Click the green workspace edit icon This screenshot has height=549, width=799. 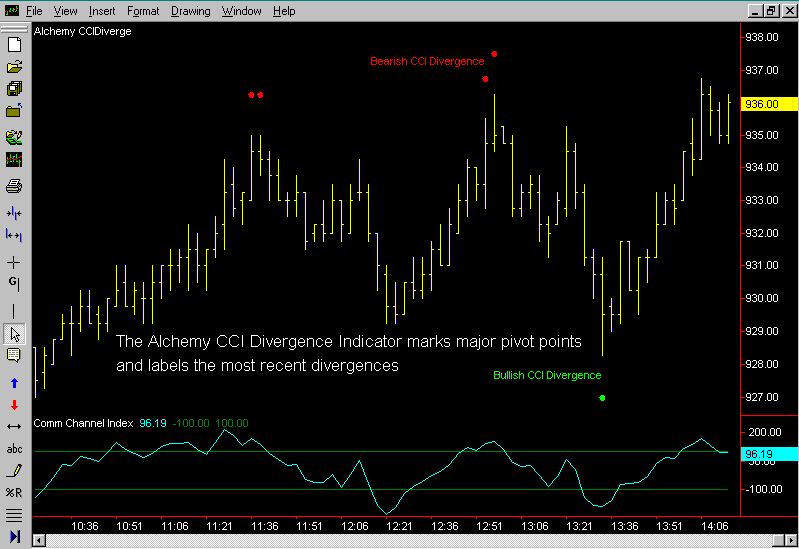pyautogui.click(x=14, y=137)
